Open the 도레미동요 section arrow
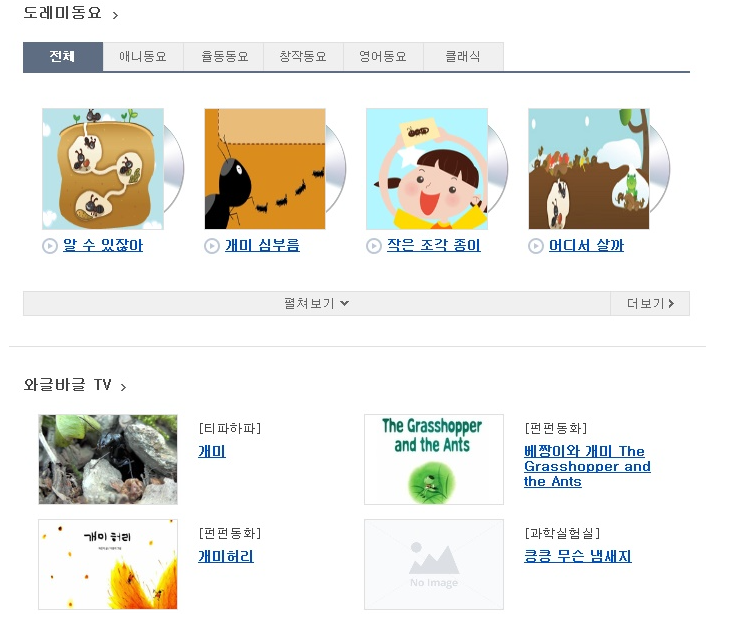 115,16
